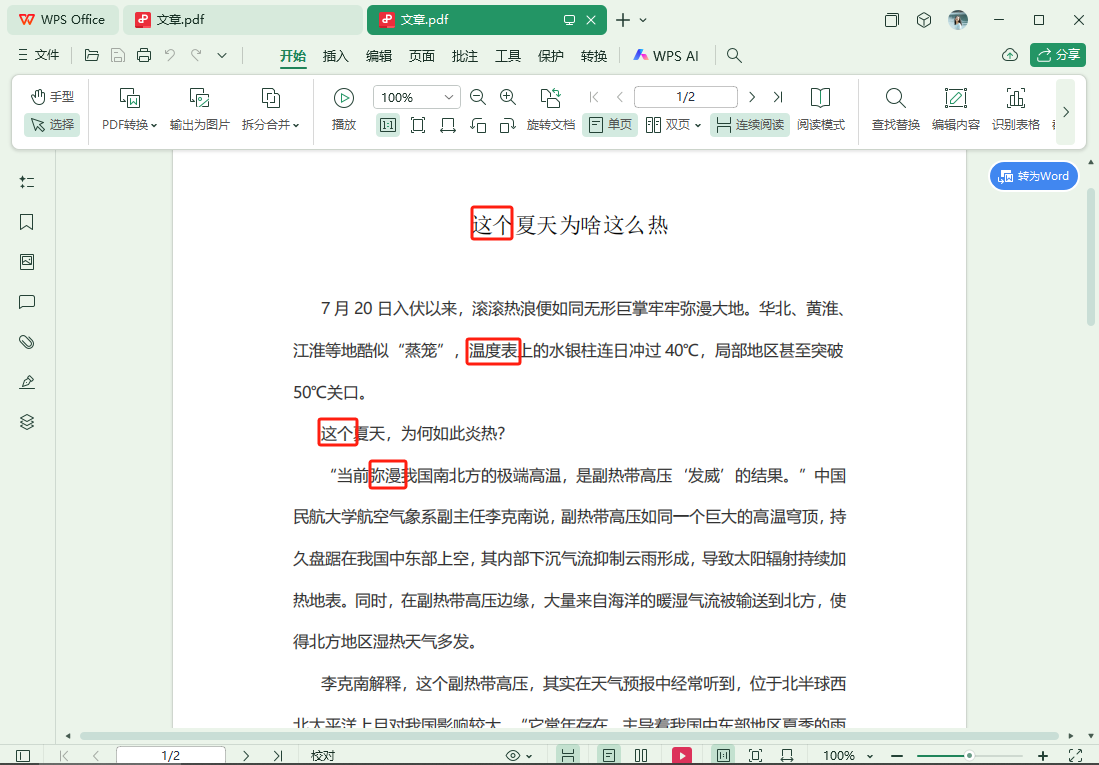Open 查找替换 find and replace
1099x765 pixels.
(x=895, y=110)
